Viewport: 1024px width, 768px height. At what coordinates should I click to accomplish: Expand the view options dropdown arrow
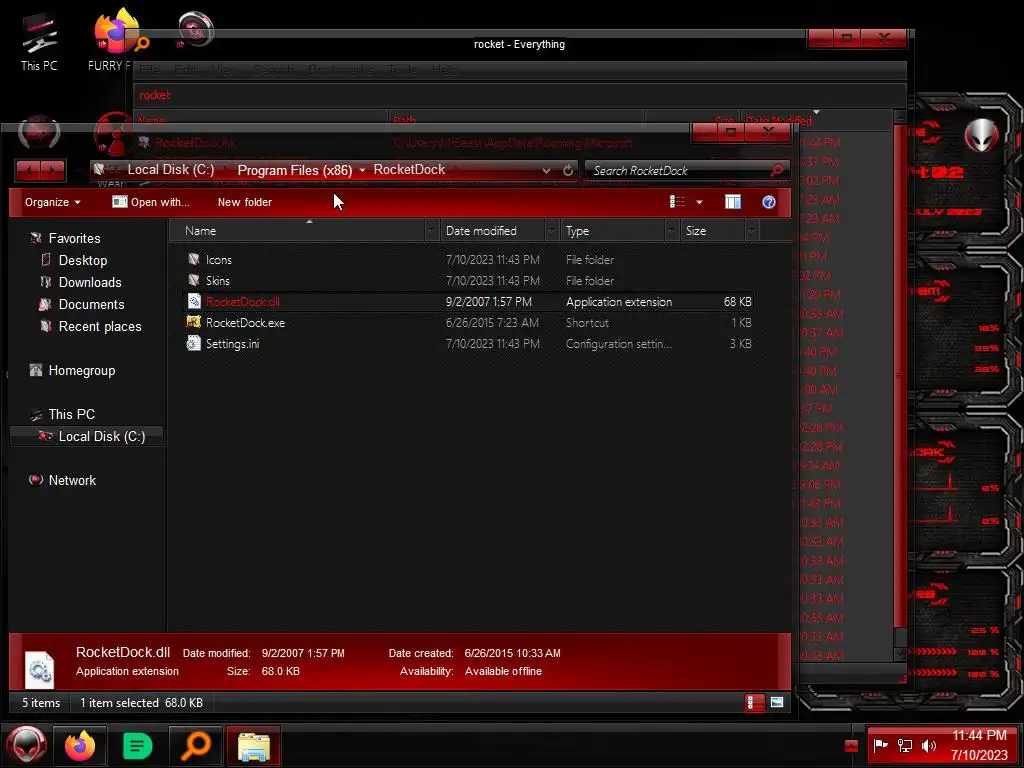click(699, 202)
